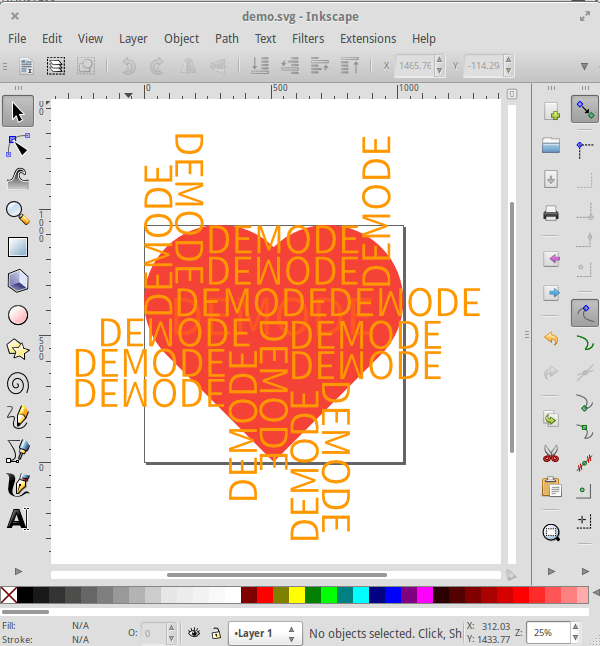Click the Undo yellow arrow icon
Screen dimensions: 600x646
coord(551,339)
